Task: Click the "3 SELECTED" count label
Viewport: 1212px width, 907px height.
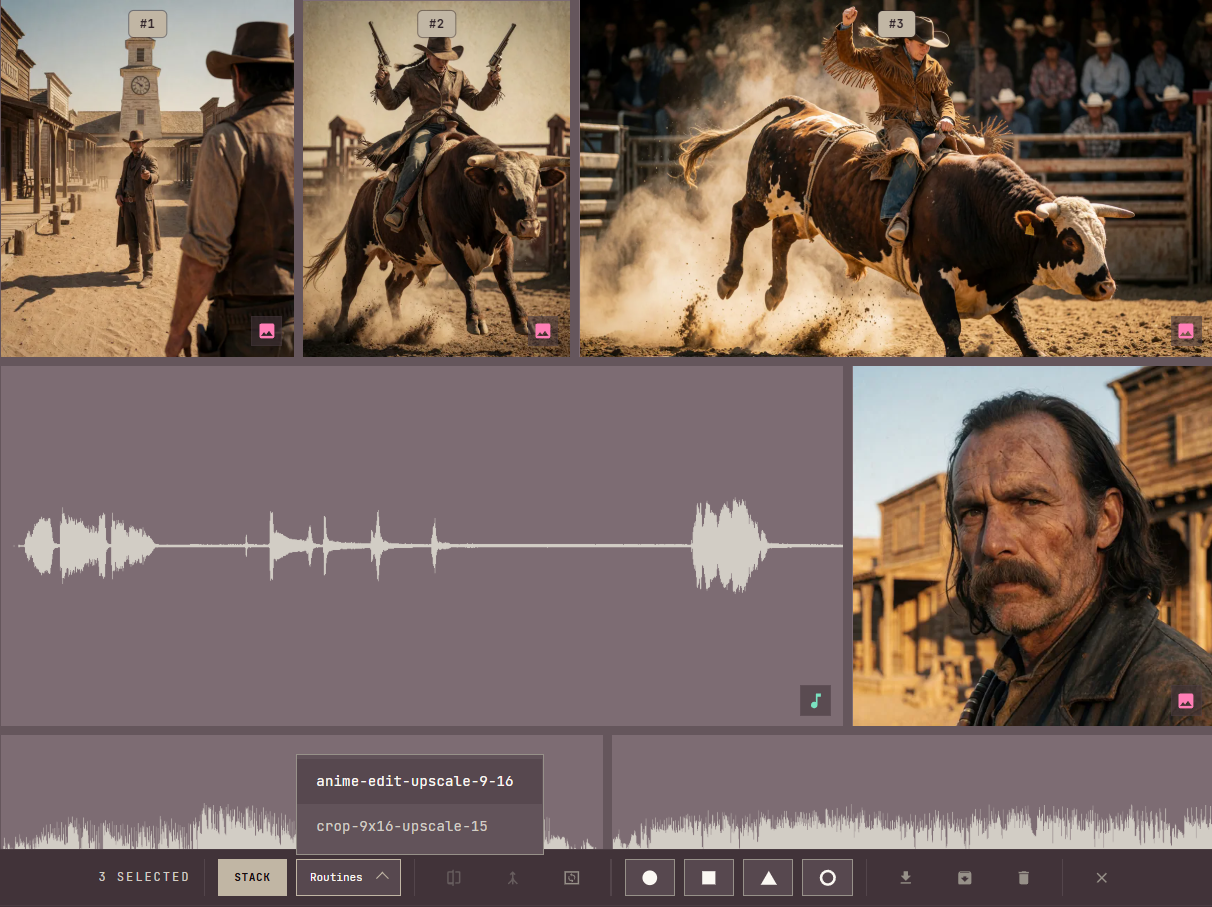Action: pyautogui.click(x=144, y=877)
